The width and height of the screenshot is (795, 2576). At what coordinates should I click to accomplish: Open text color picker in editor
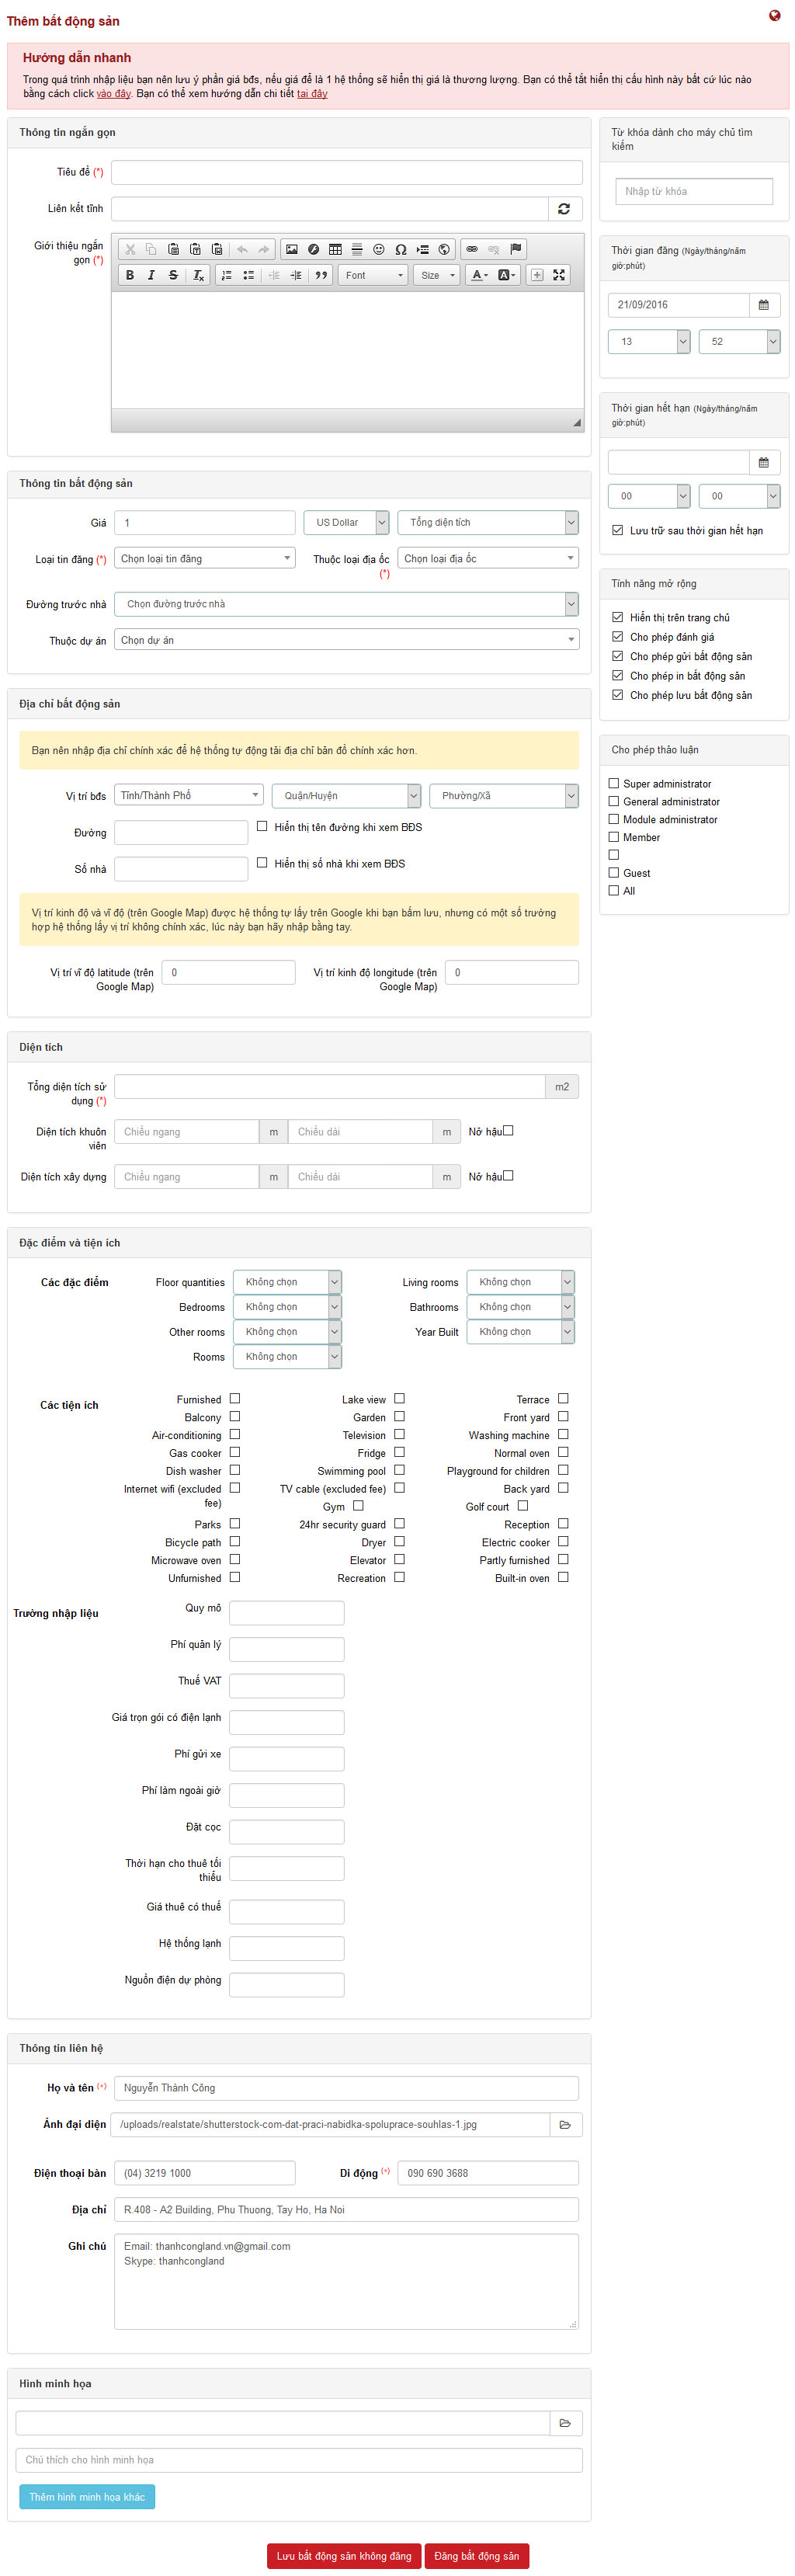[480, 275]
